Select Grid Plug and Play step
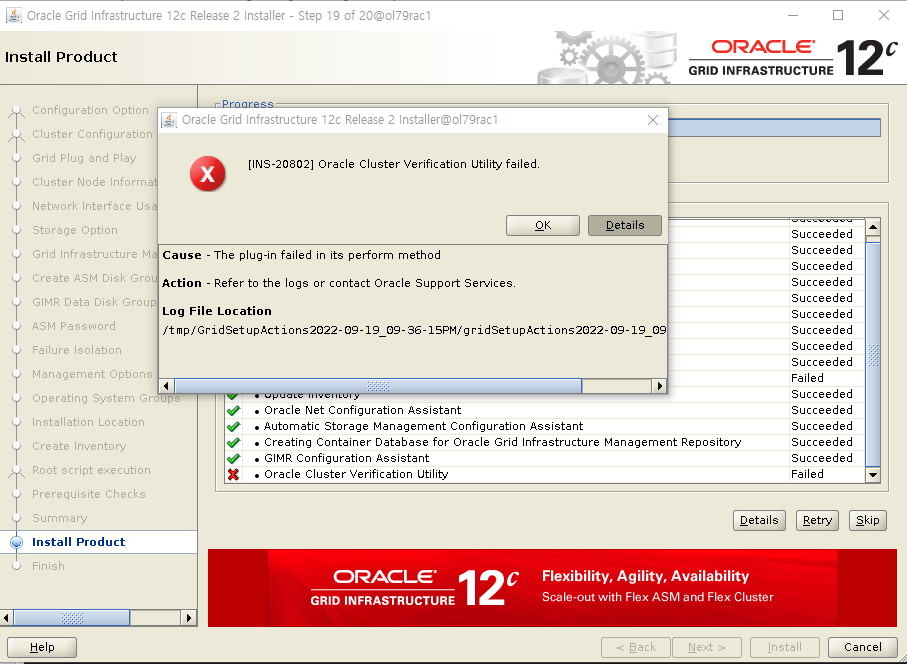The image size is (907, 664). pos(84,158)
